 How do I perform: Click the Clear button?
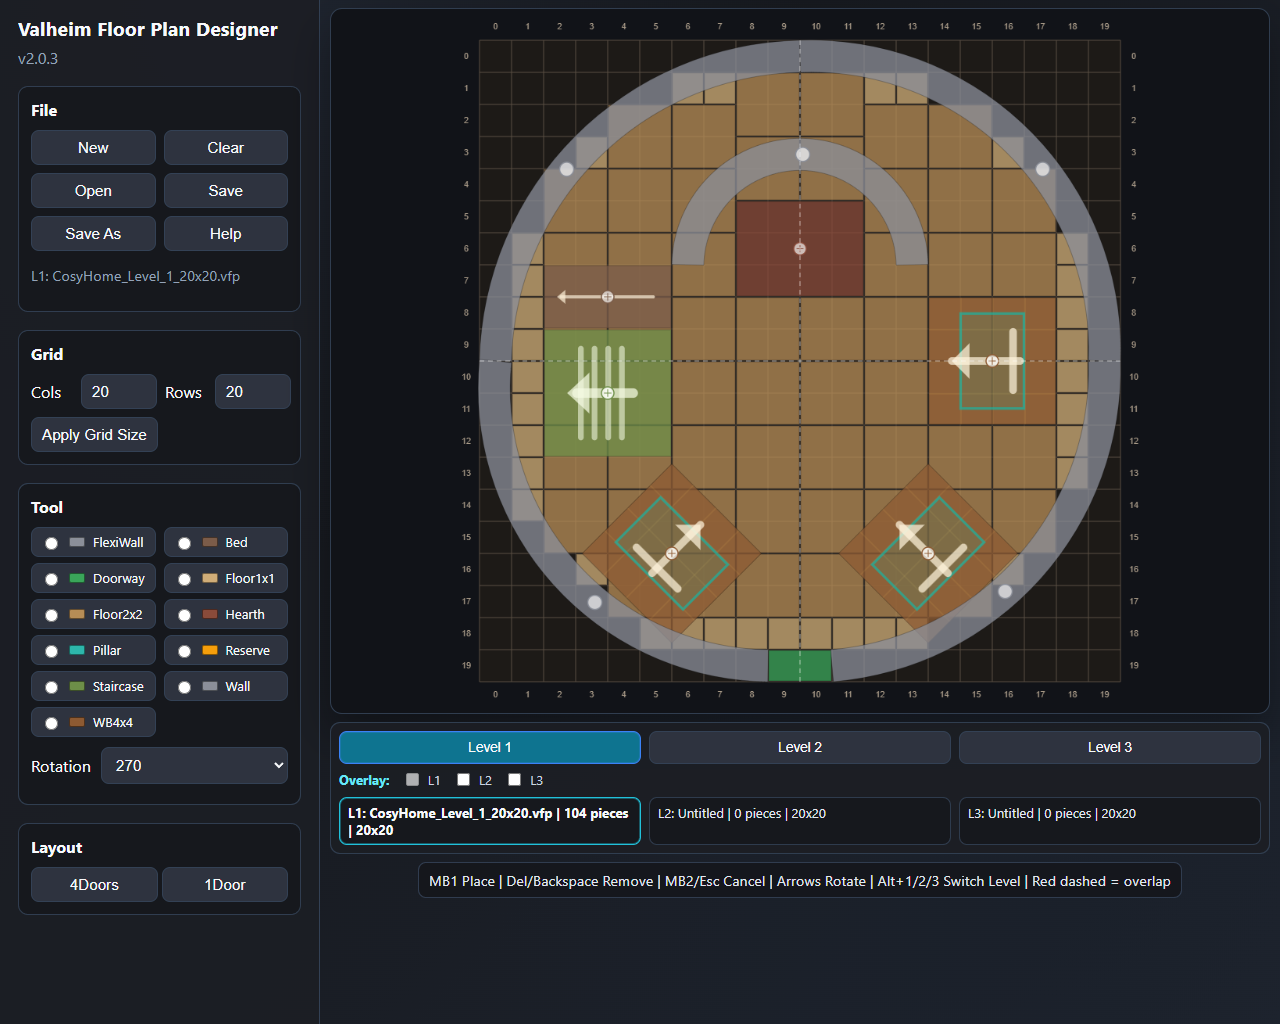(226, 148)
